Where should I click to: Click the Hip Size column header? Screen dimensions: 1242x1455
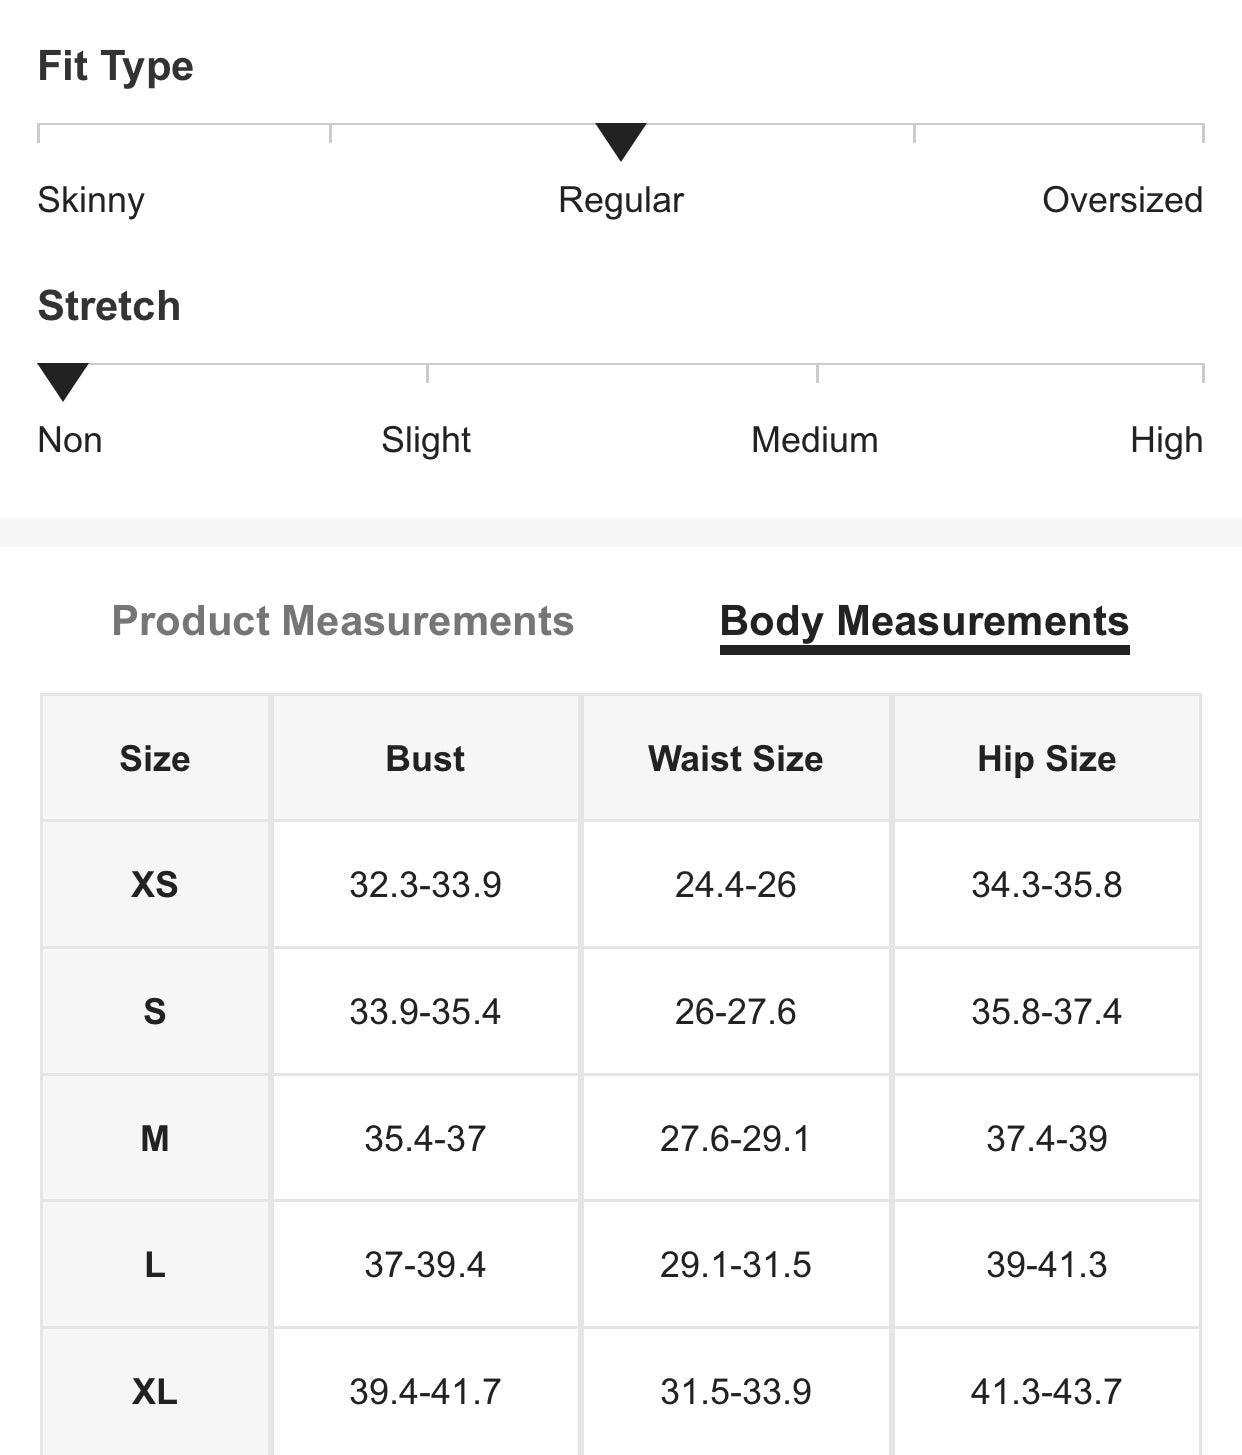tap(1046, 759)
